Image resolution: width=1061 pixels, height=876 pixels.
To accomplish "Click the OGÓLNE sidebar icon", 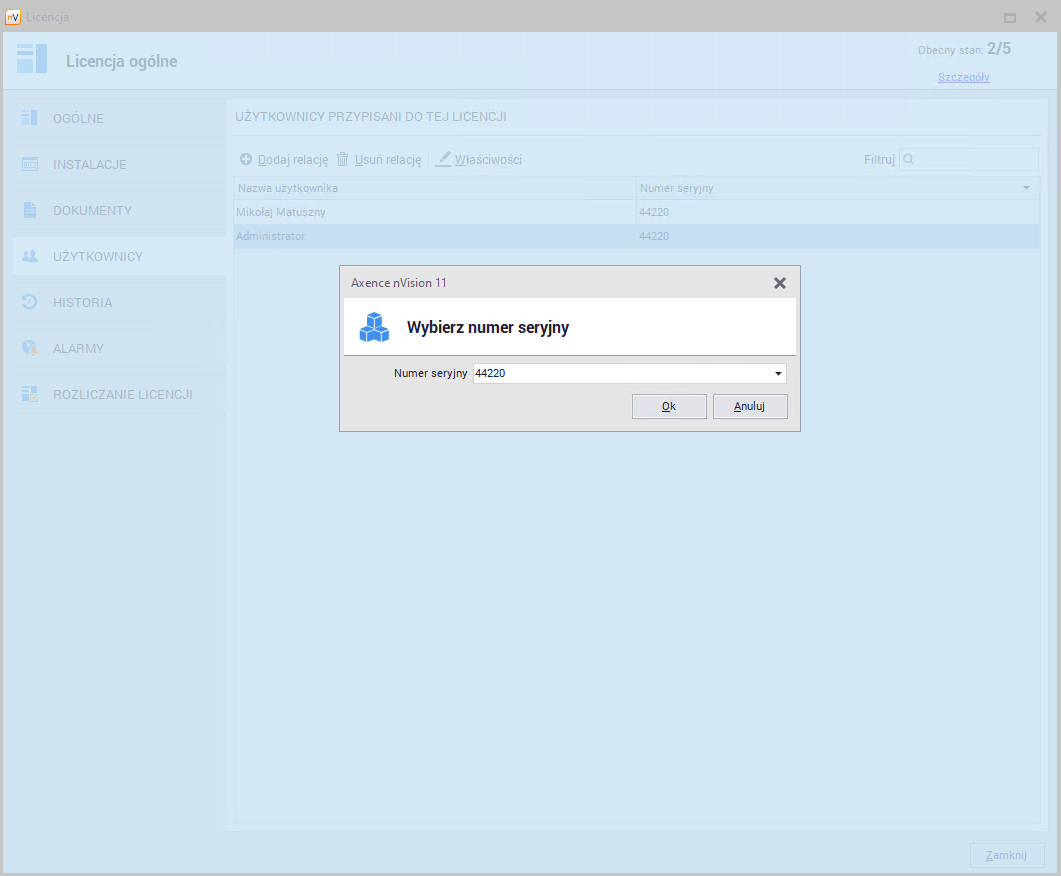I will pyautogui.click(x=30, y=118).
